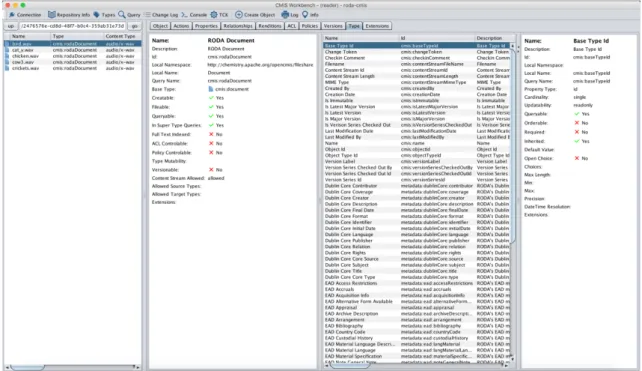Open the Log printer icon
This screenshot has width=642, height=371.
point(285,15)
